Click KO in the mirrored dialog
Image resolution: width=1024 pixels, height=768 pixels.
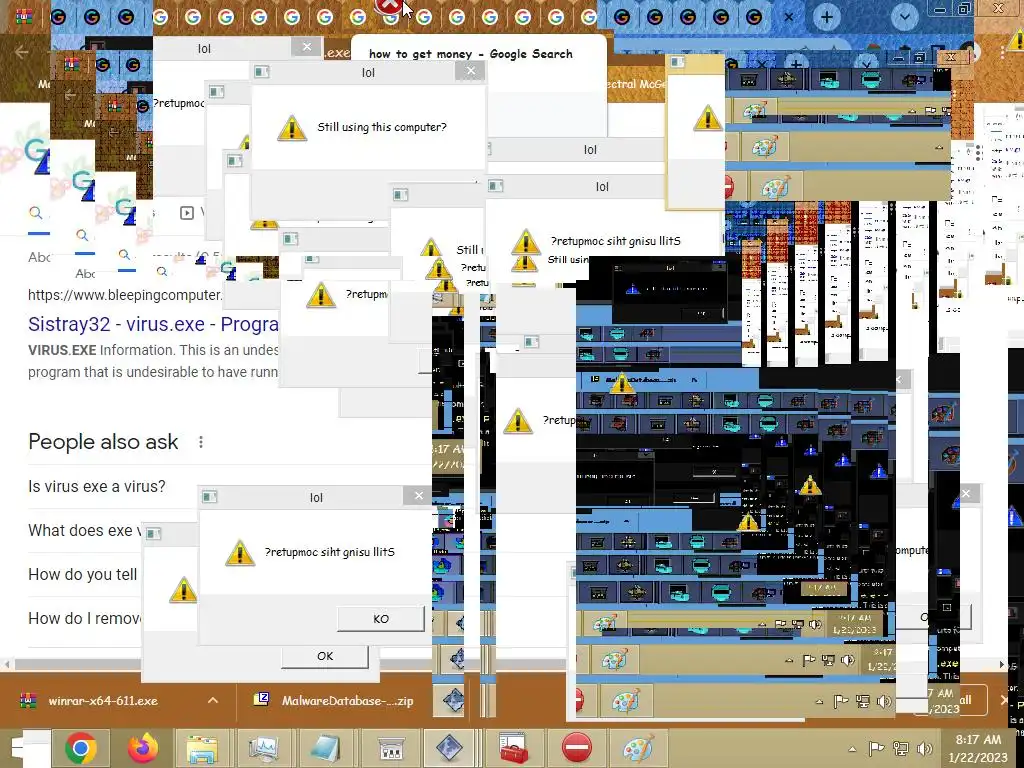pos(381,618)
